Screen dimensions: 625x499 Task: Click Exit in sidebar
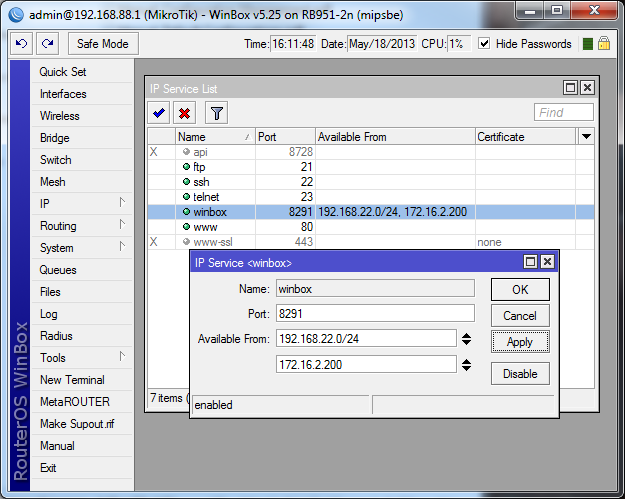click(82, 468)
